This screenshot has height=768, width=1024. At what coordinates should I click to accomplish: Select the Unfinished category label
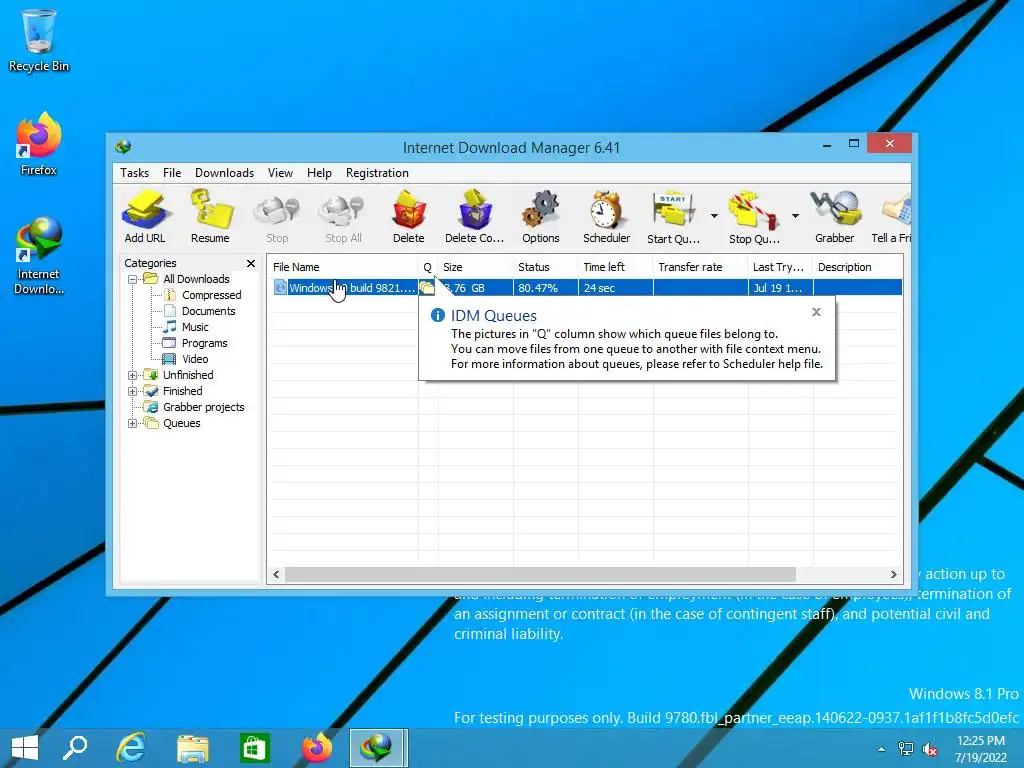point(188,376)
